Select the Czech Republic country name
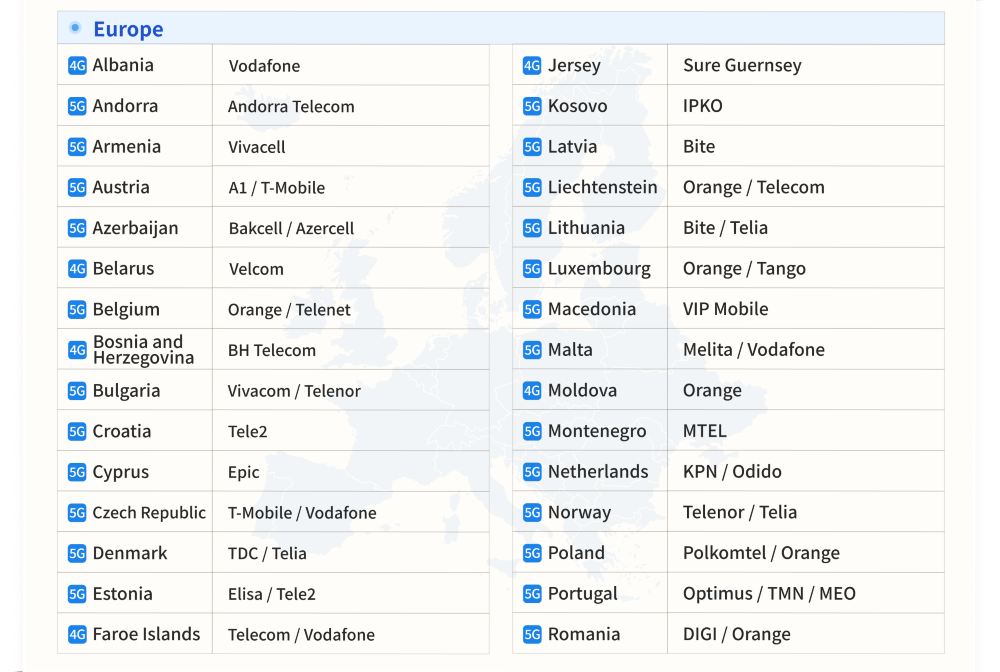This screenshot has width=1000, height=672. pyautogui.click(x=149, y=513)
